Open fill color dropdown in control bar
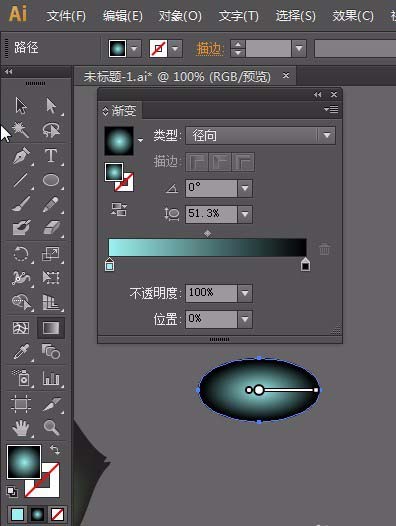 click(x=134, y=48)
